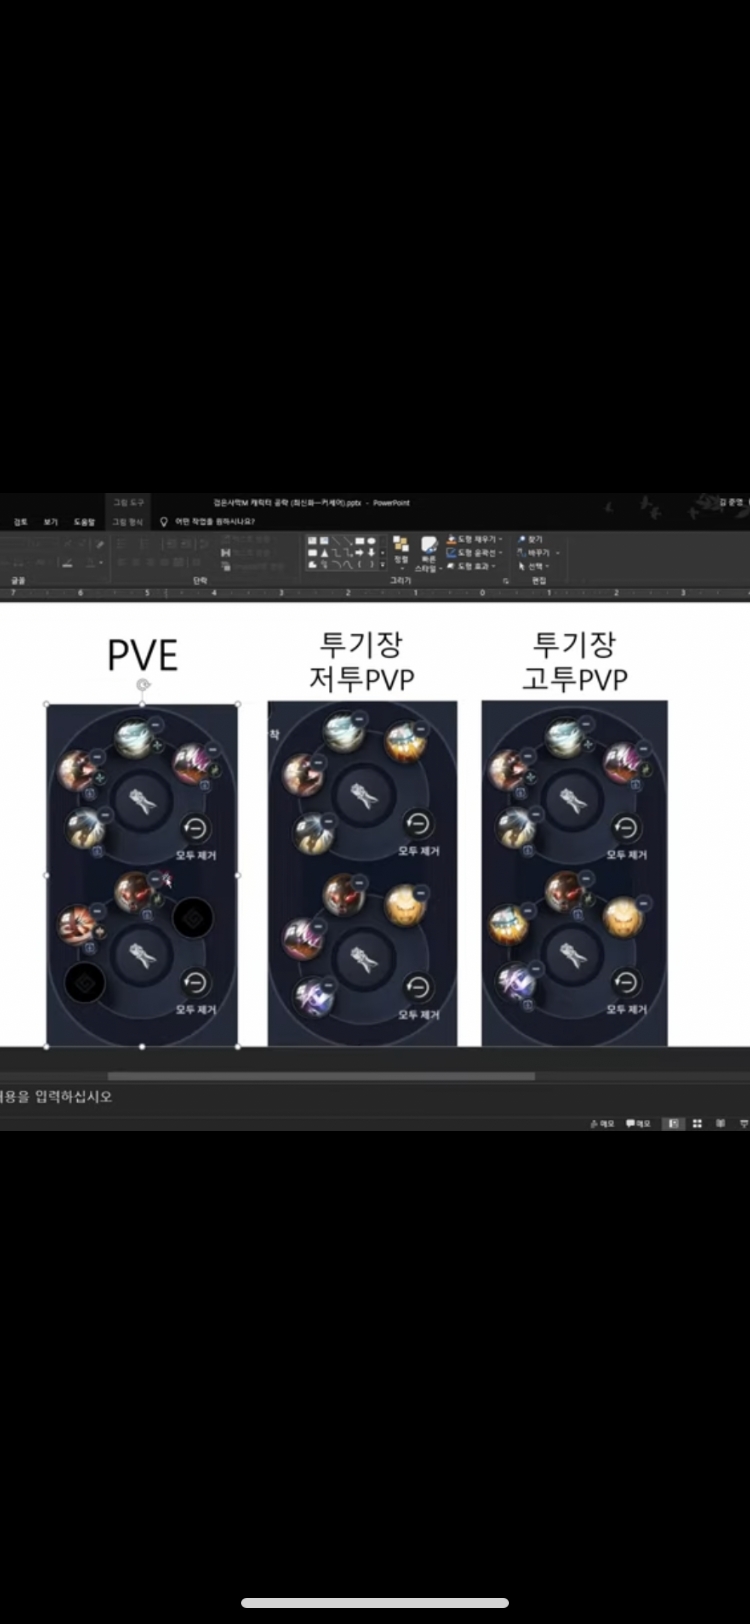Click 모두 제거 under PVE upper wheel
Image resolution: width=750 pixels, height=1624 pixels.
[x=196, y=855]
